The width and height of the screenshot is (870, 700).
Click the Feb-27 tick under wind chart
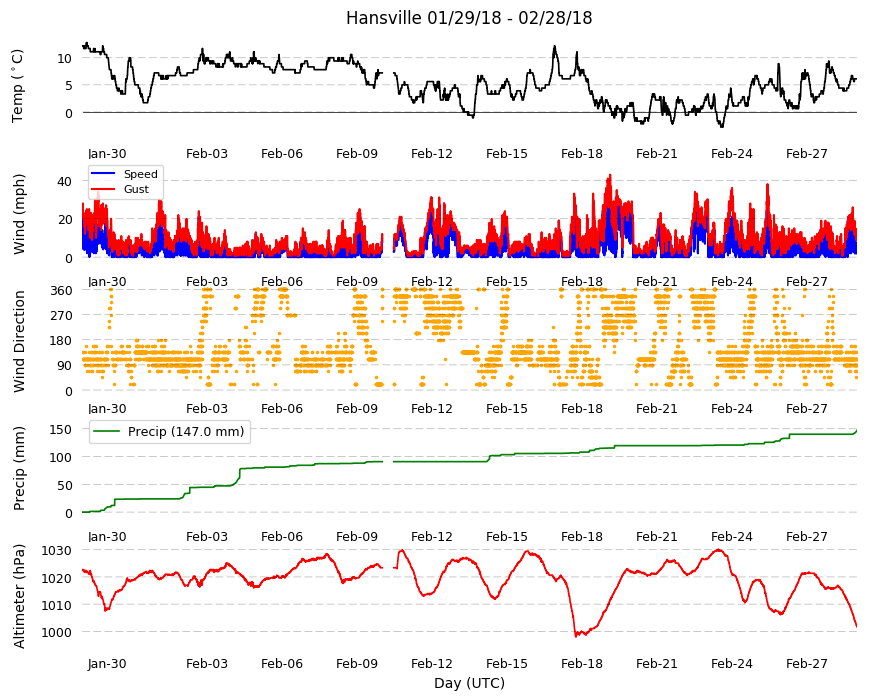pos(807,282)
